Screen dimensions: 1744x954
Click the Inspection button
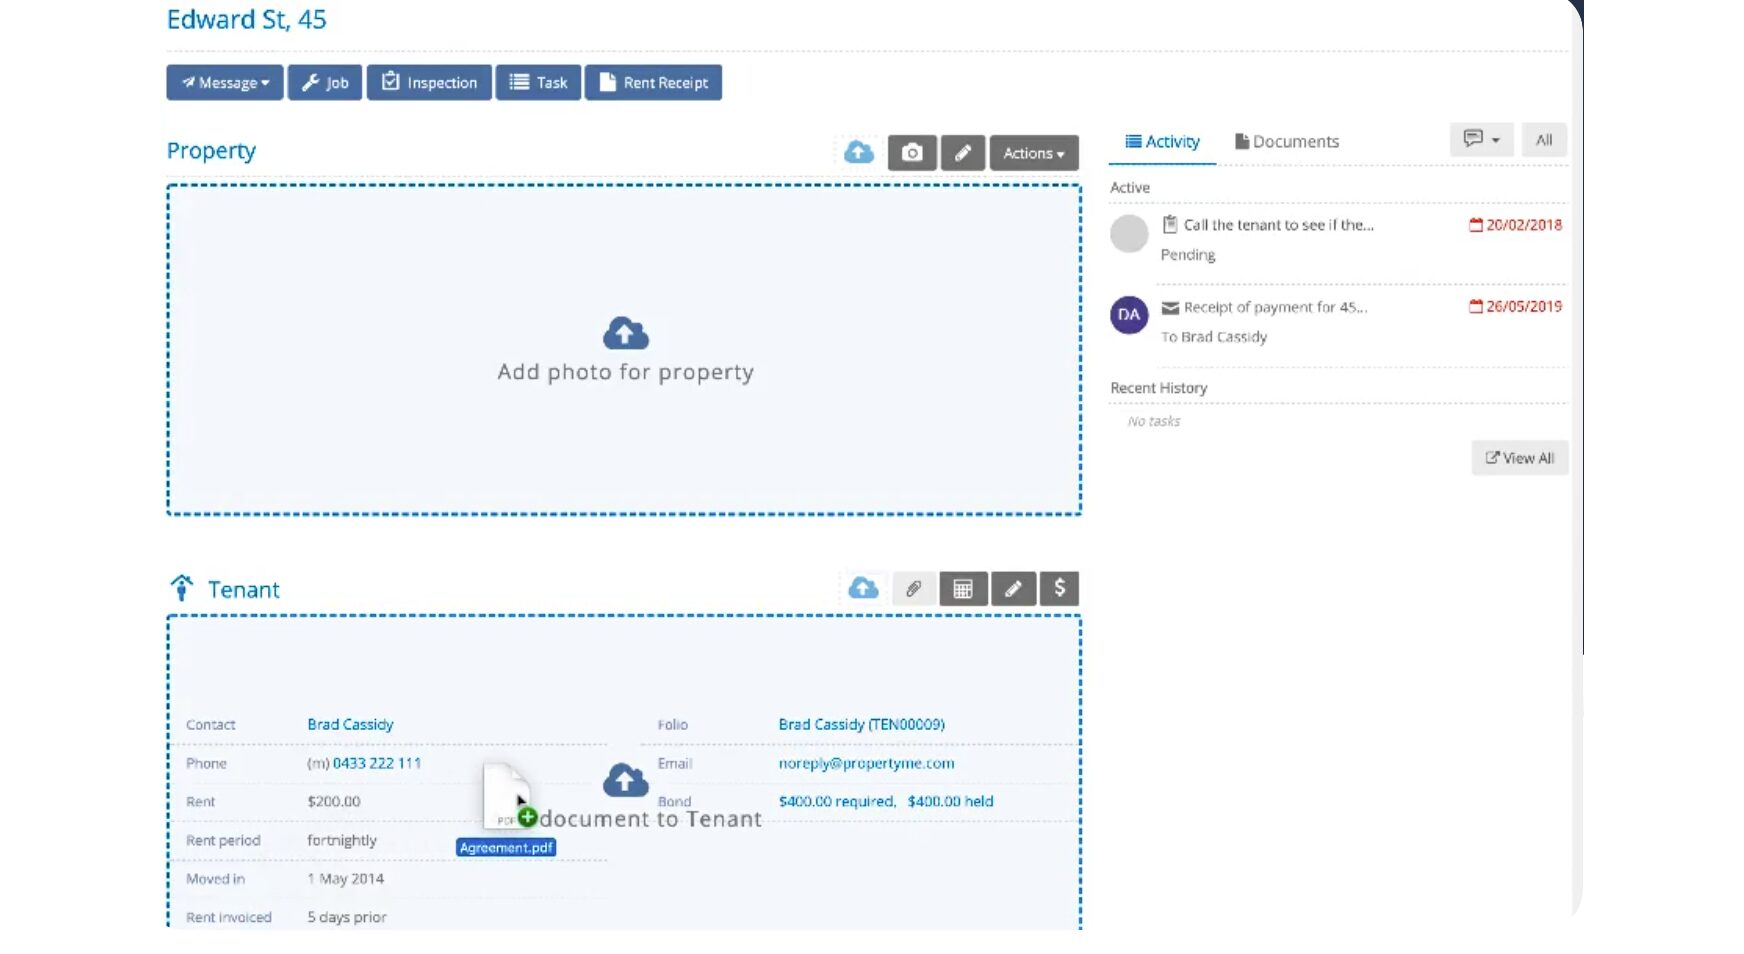tap(429, 83)
